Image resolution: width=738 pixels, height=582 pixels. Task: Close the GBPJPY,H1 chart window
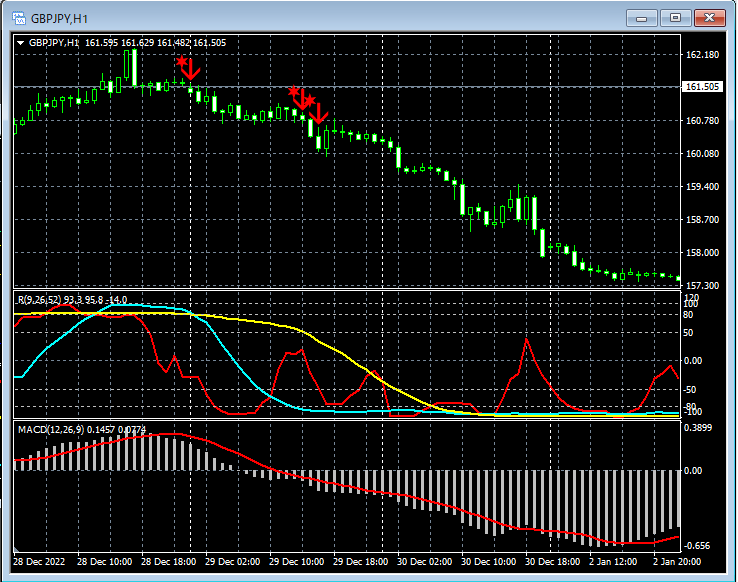point(709,17)
